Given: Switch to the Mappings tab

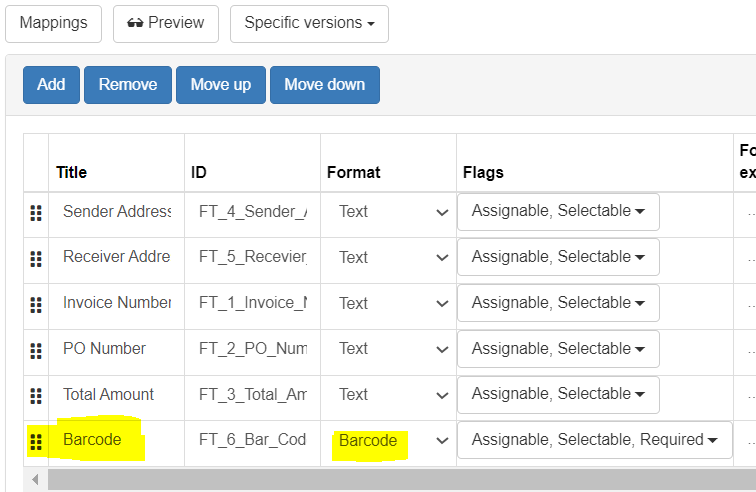Looking at the screenshot, I should click(x=53, y=23).
